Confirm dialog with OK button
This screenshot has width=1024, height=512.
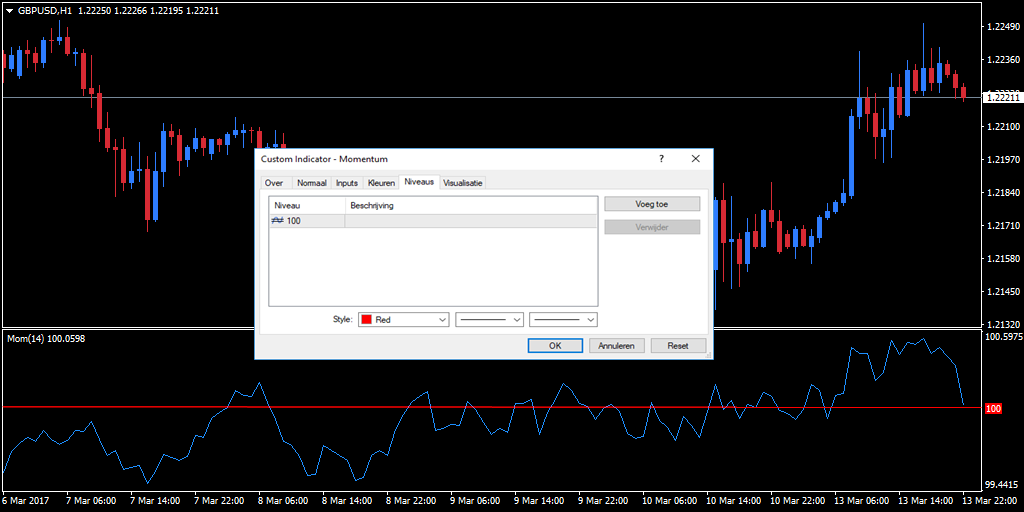[555, 345]
